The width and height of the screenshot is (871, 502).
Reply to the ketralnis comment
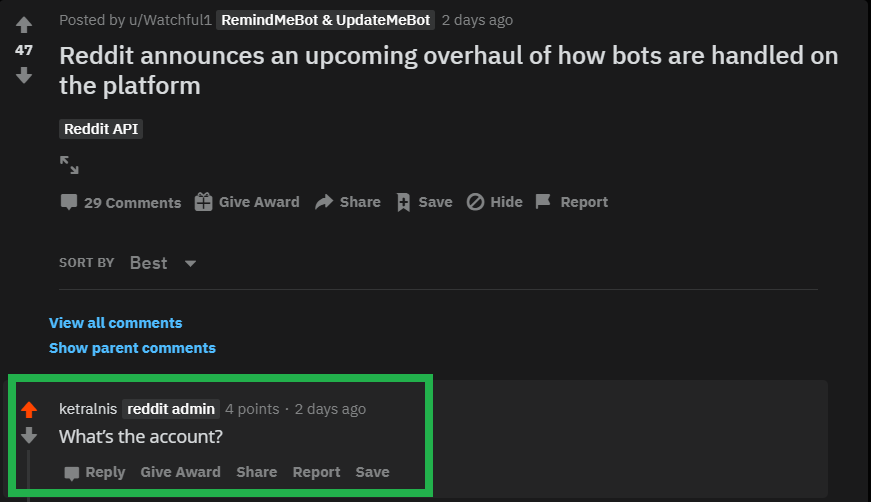[x=94, y=473]
